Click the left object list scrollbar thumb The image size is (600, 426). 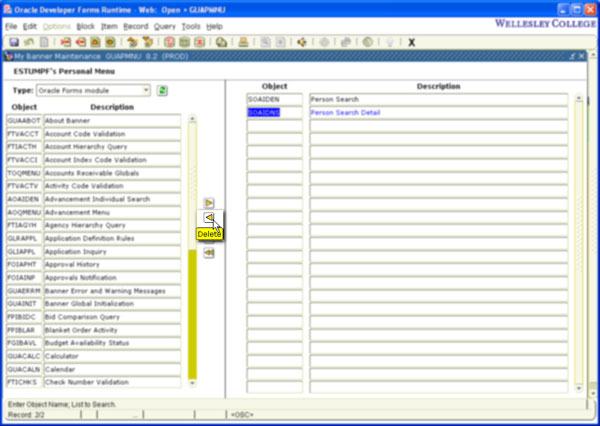pyautogui.click(x=192, y=186)
